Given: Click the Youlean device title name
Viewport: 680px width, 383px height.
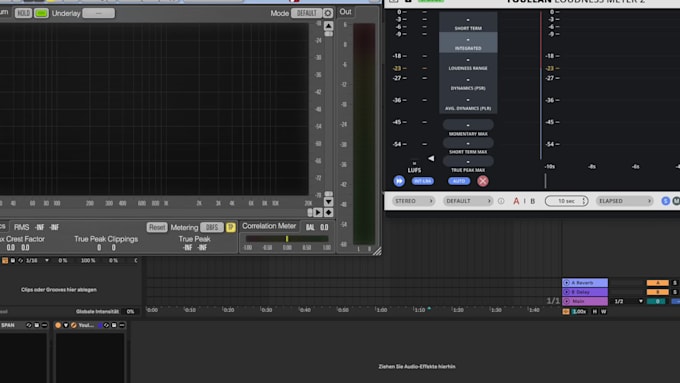Looking at the screenshot, I should click(x=86, y=325).
